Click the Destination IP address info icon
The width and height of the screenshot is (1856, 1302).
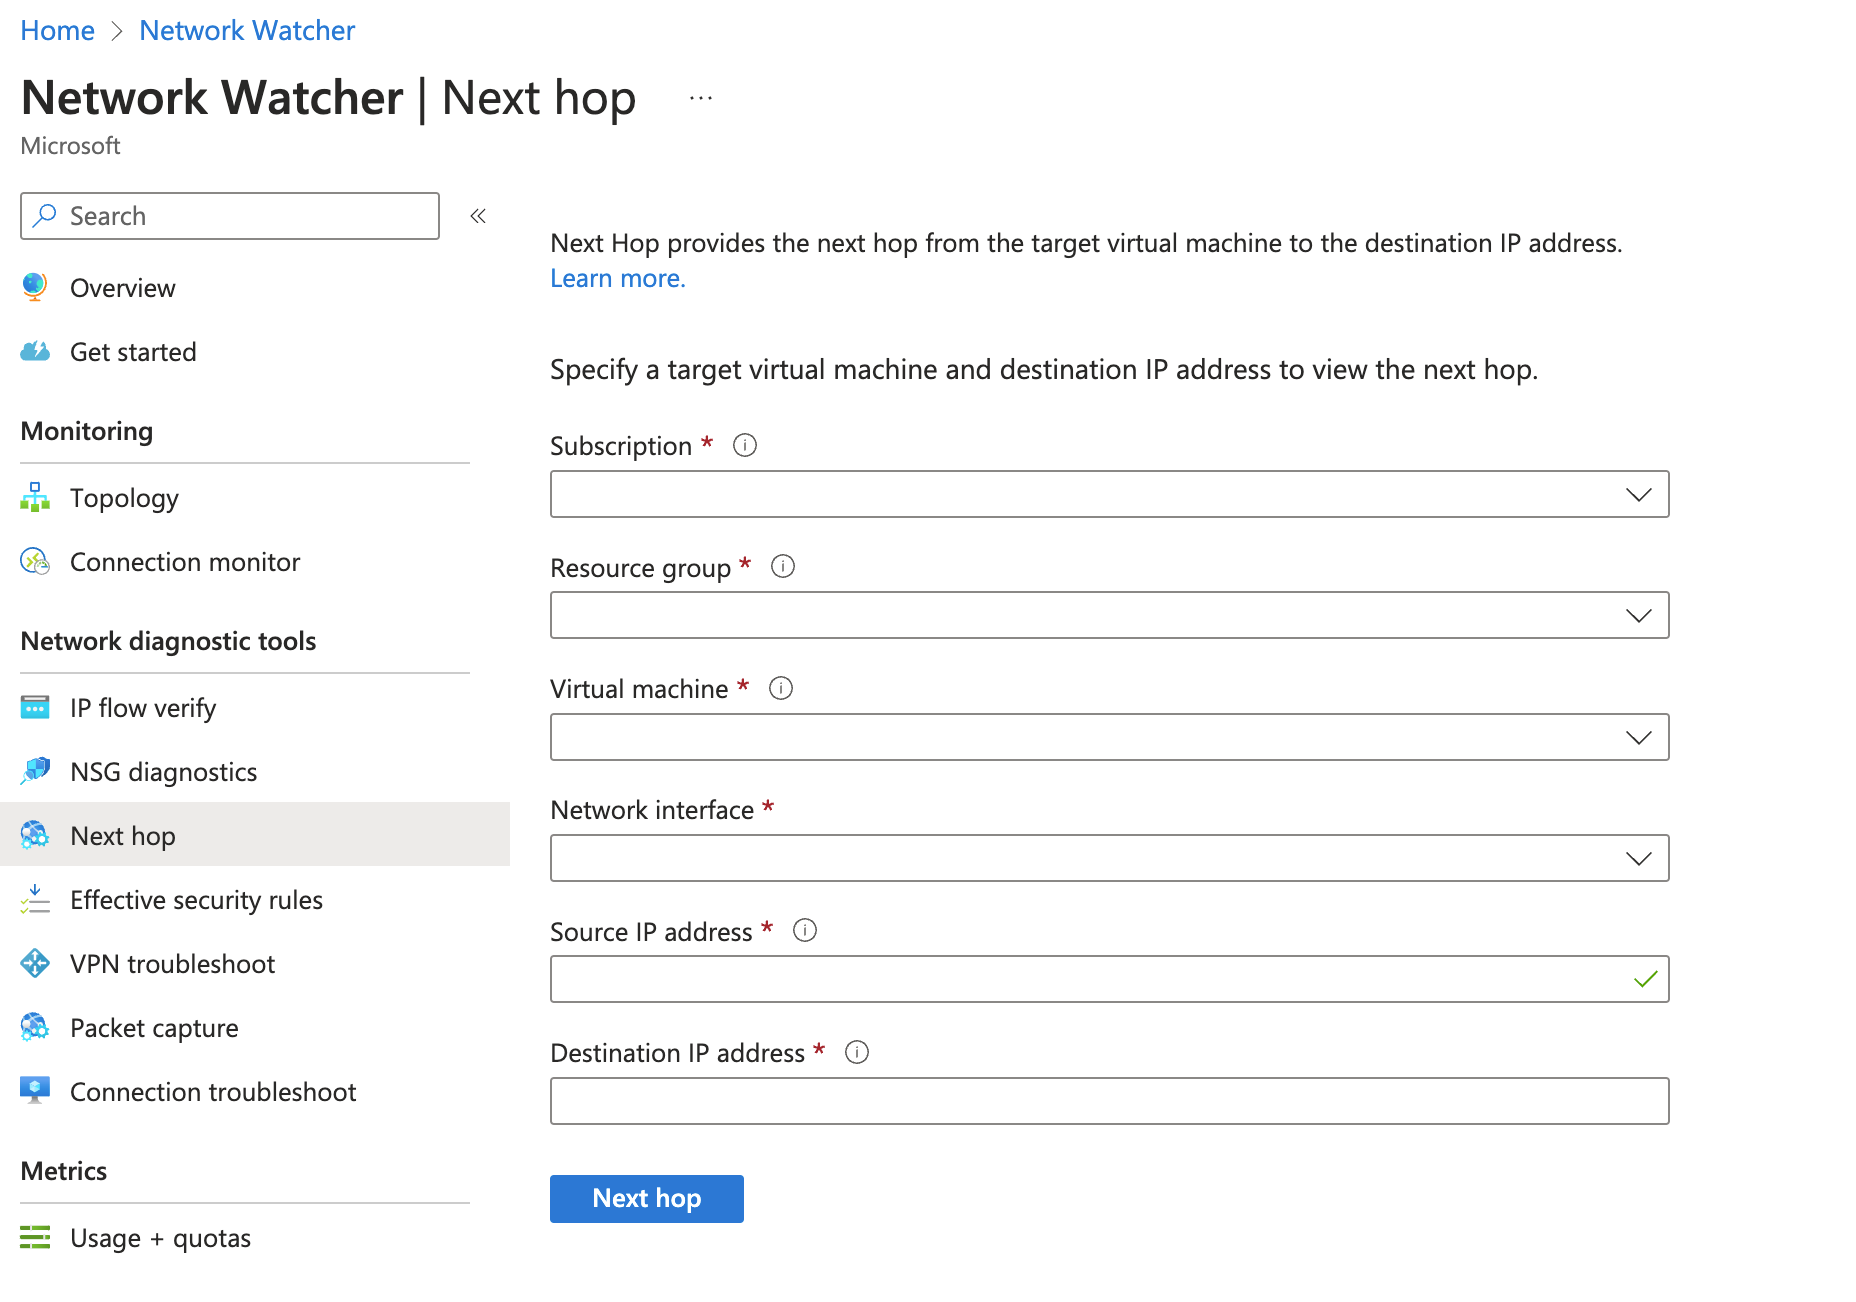tap(857, 1053)
